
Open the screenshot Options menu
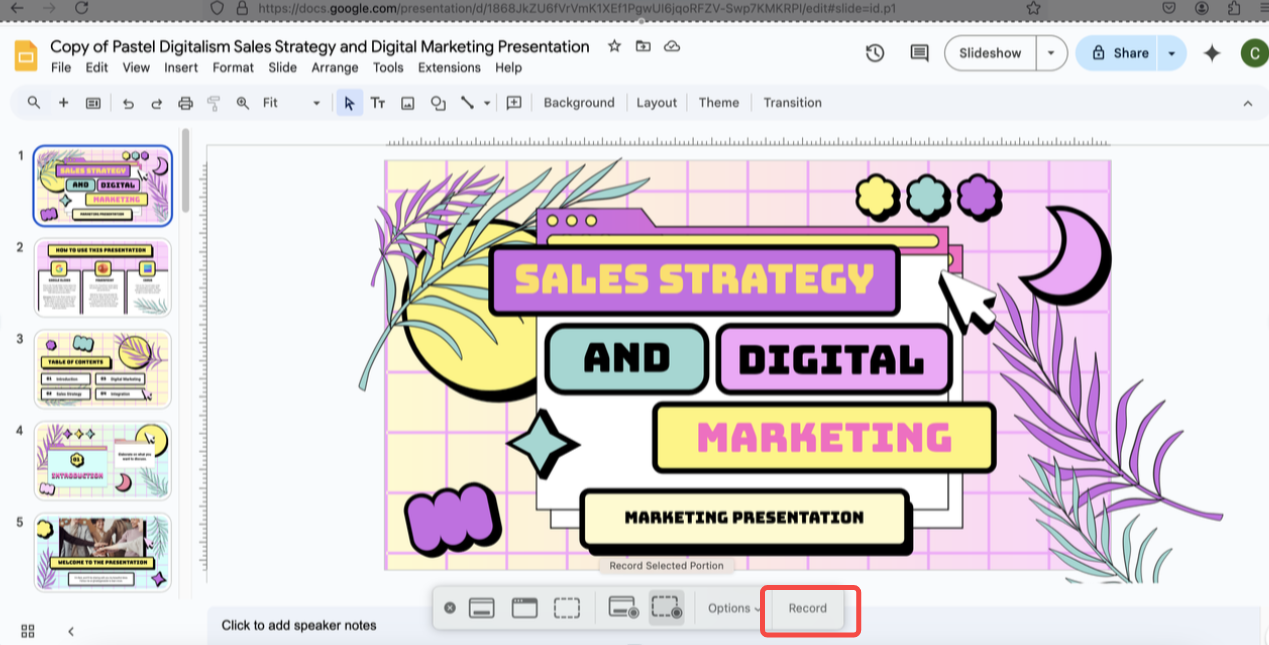click(733, 608)
